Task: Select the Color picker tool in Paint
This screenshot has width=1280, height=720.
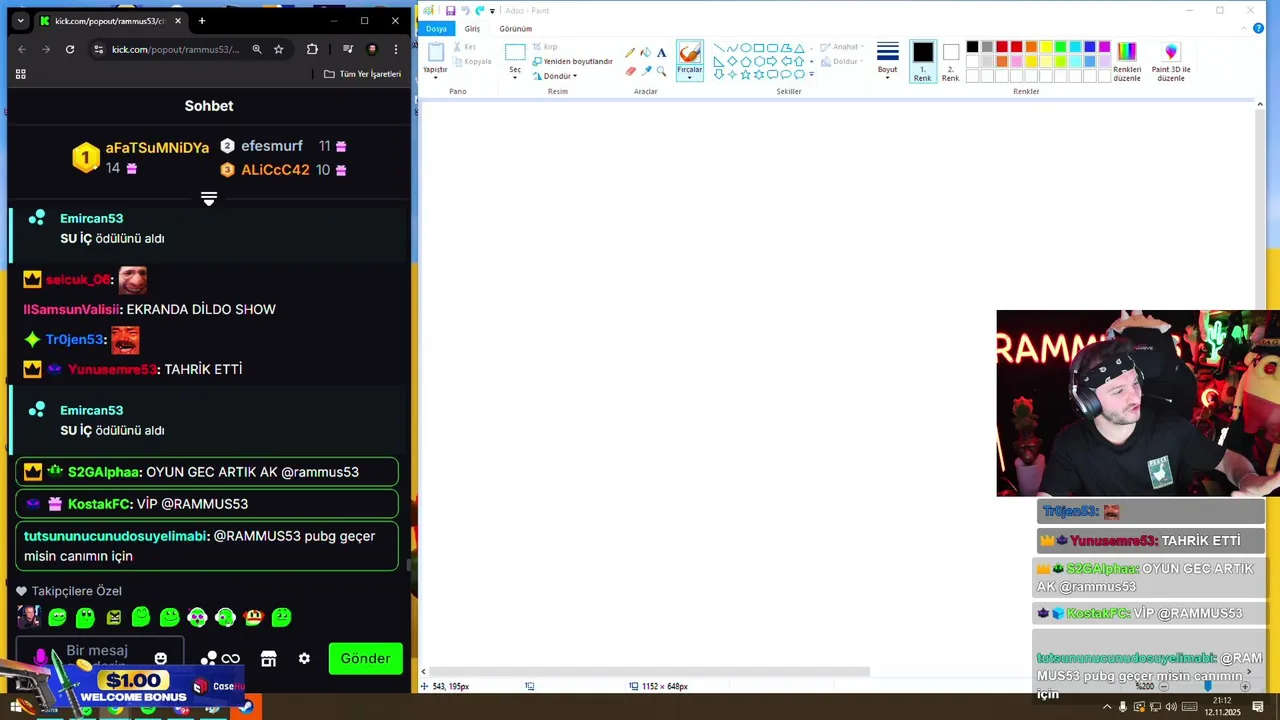Action: click(646, 71)
